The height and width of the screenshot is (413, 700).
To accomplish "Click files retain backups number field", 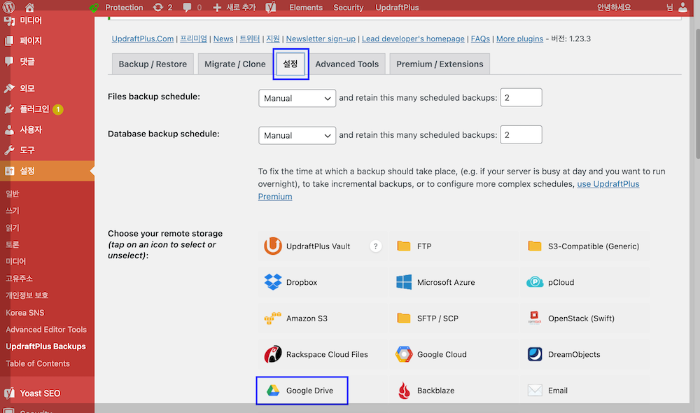I will click(x=521, y=97).
